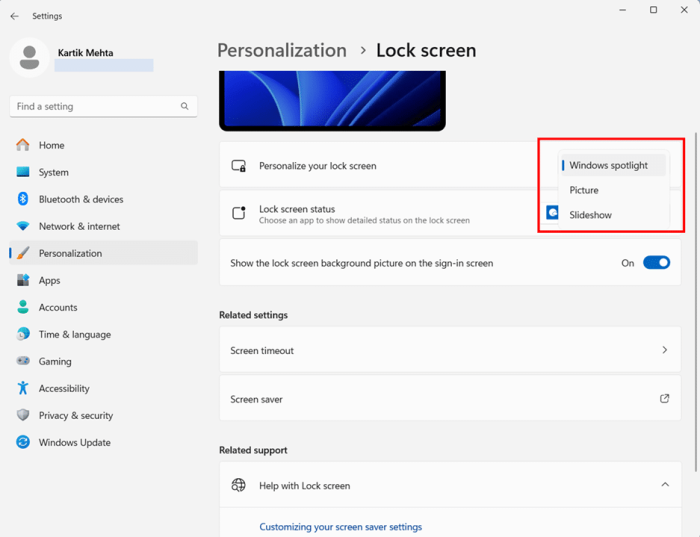Click the search magnifier icon
700x537 pixels.
pos(184,106)
